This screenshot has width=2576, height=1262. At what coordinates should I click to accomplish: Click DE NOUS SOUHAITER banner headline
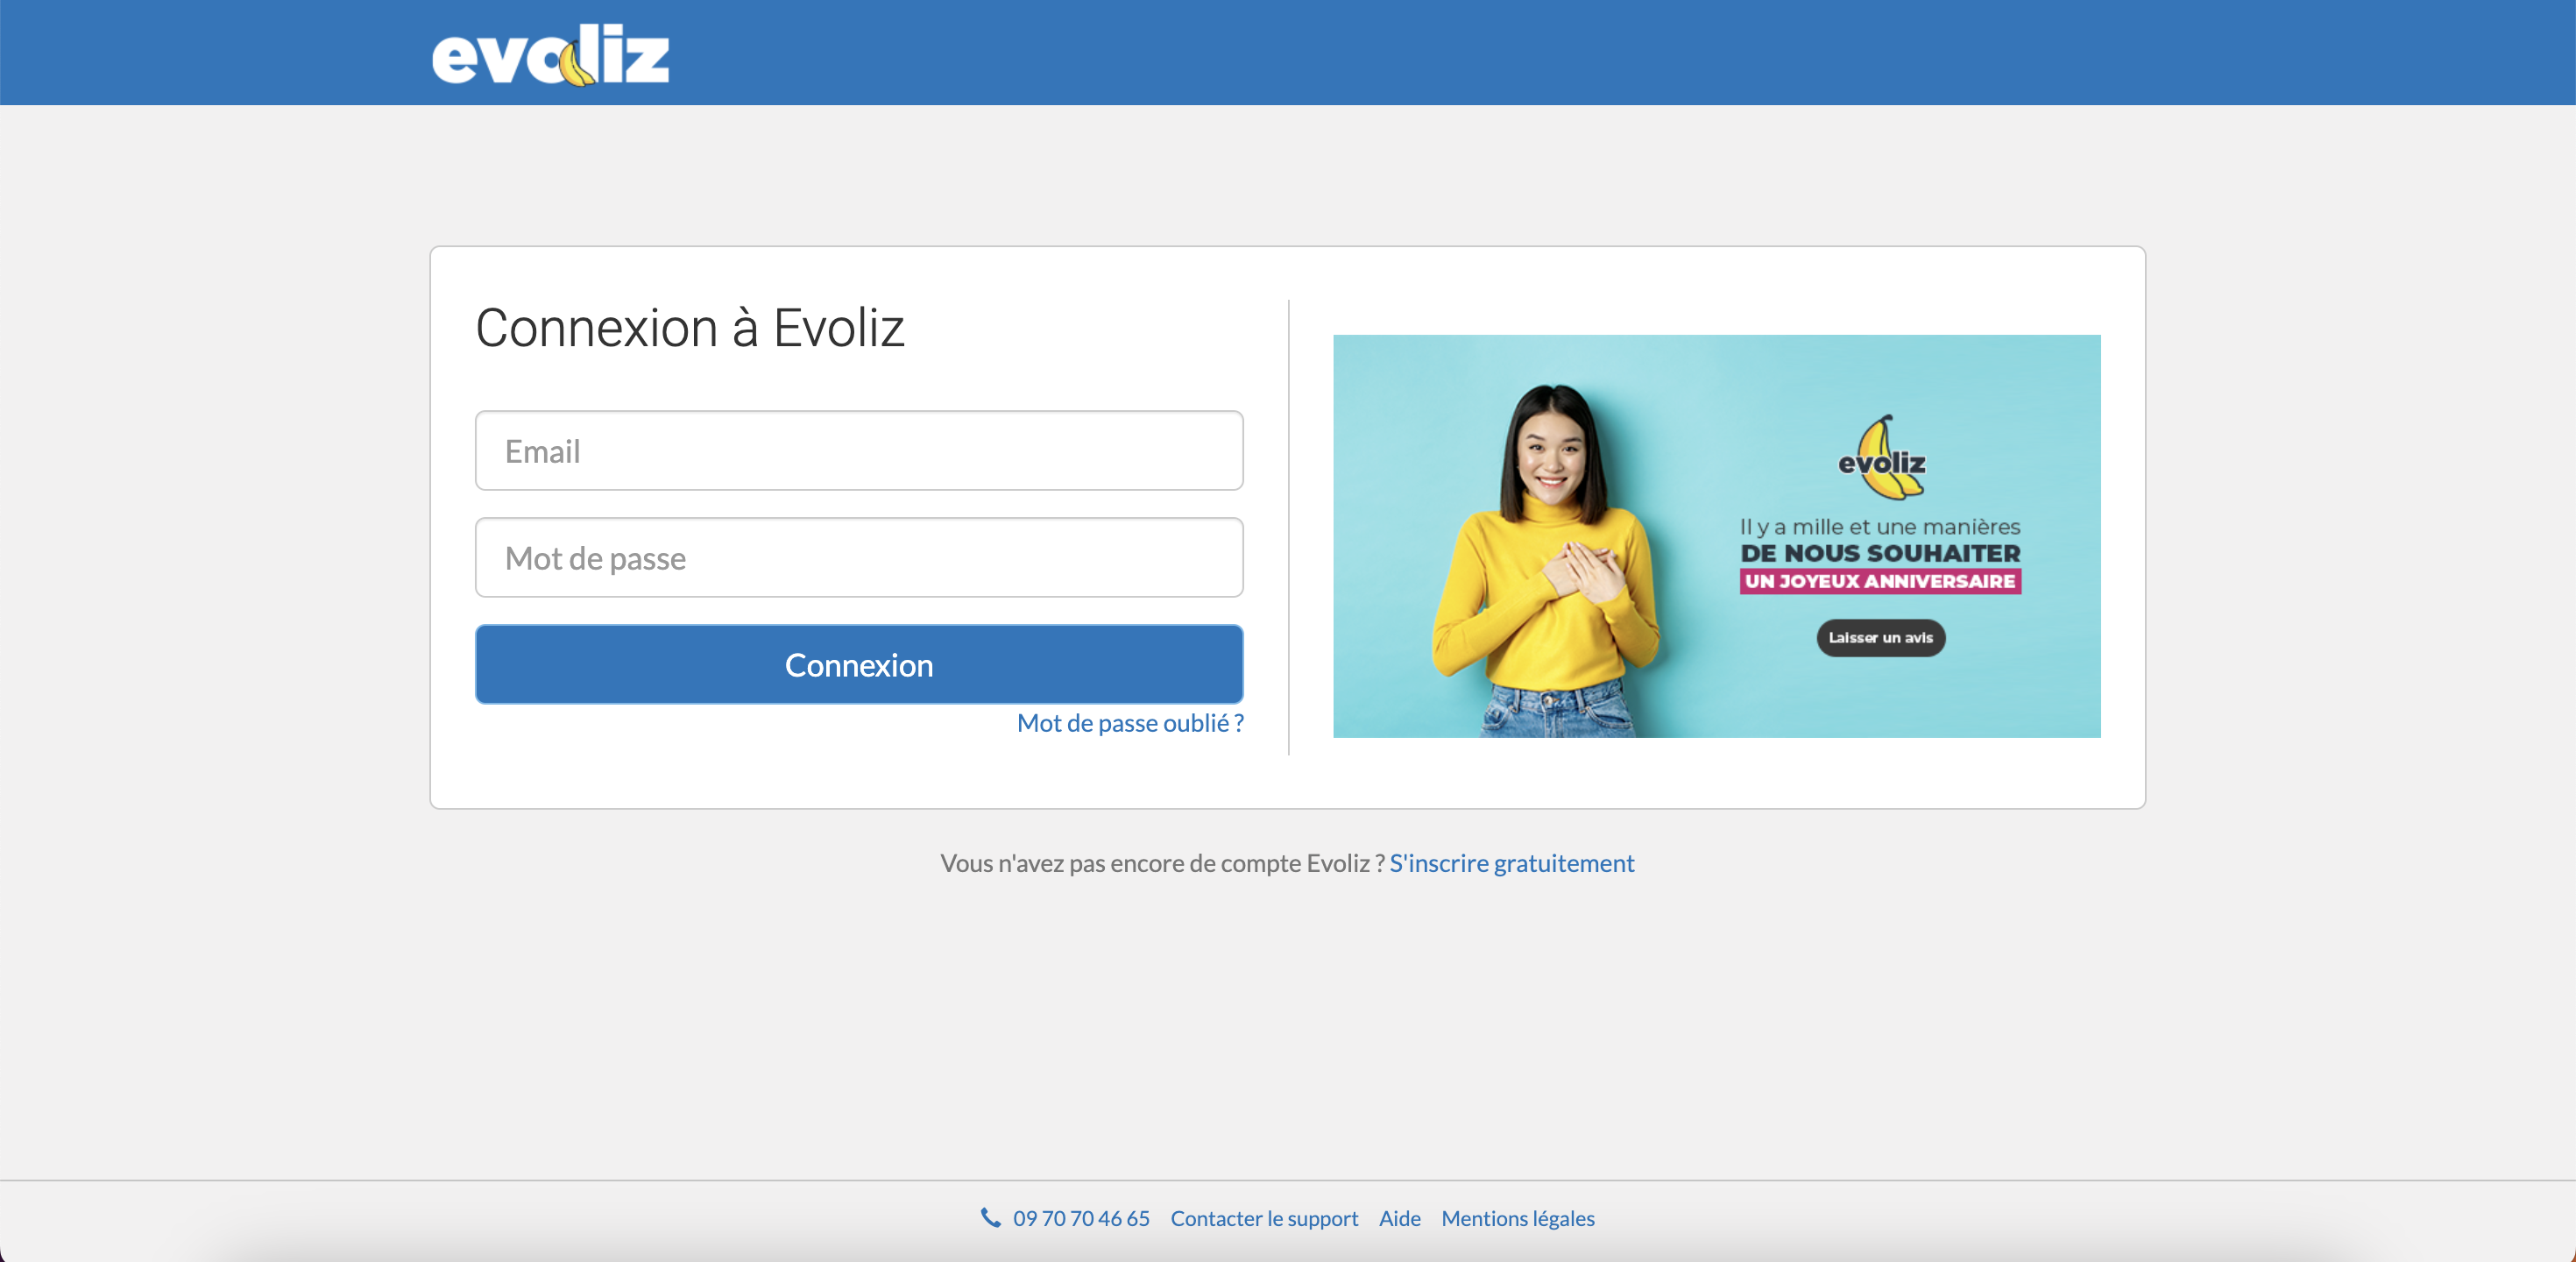click(x=1880, y=553)
